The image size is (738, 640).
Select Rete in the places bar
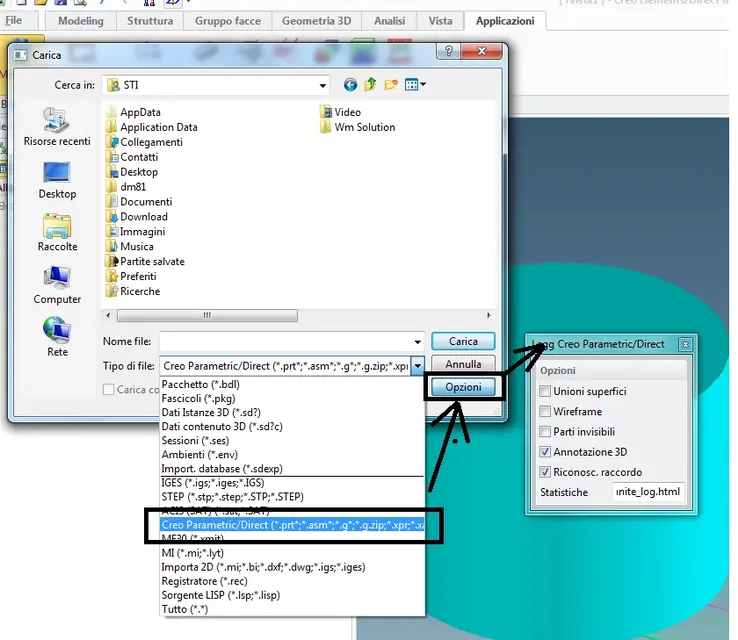[57, 337]
